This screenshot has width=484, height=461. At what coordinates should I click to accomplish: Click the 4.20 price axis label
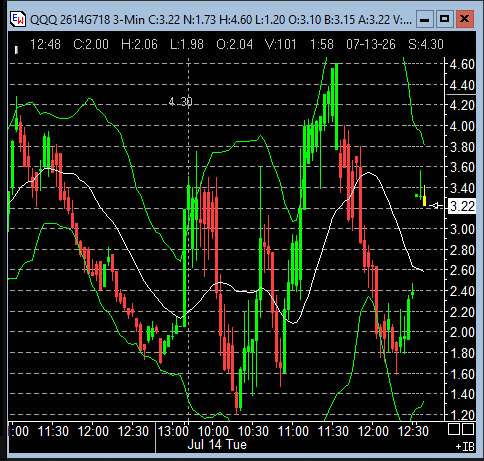click(462, 105)
